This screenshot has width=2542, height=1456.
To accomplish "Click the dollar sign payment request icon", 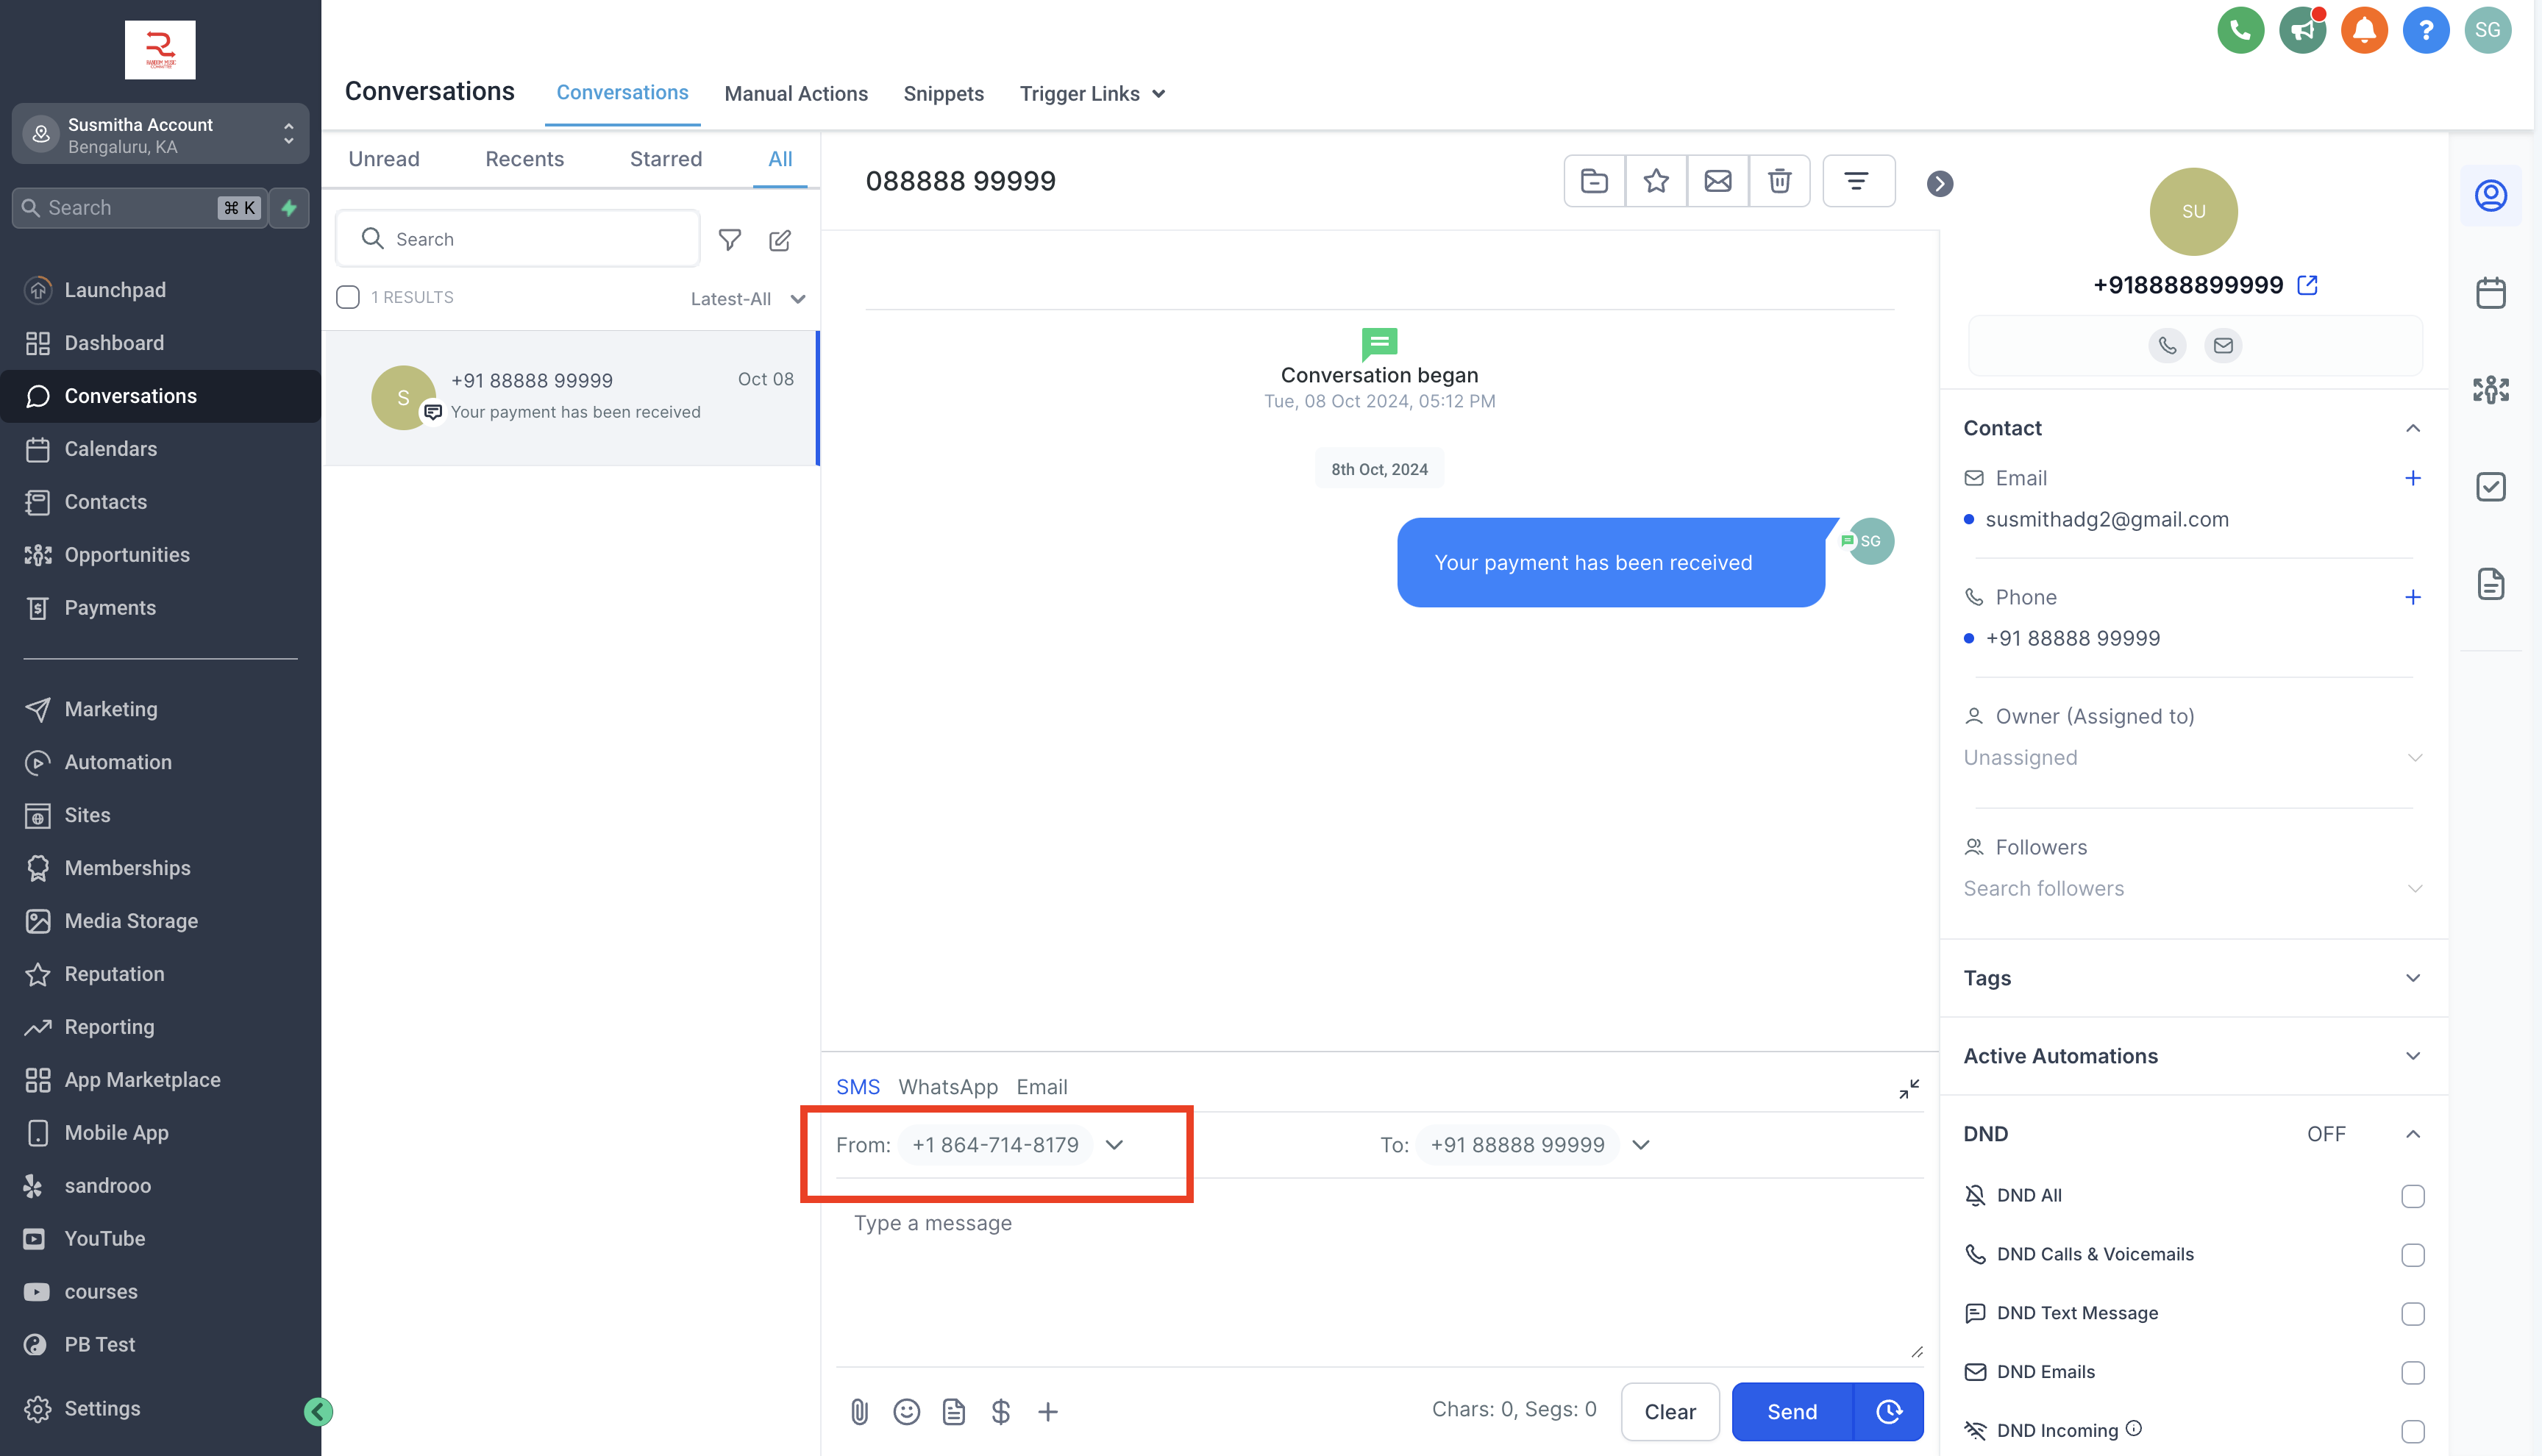I will (x=1000, y=1411).
